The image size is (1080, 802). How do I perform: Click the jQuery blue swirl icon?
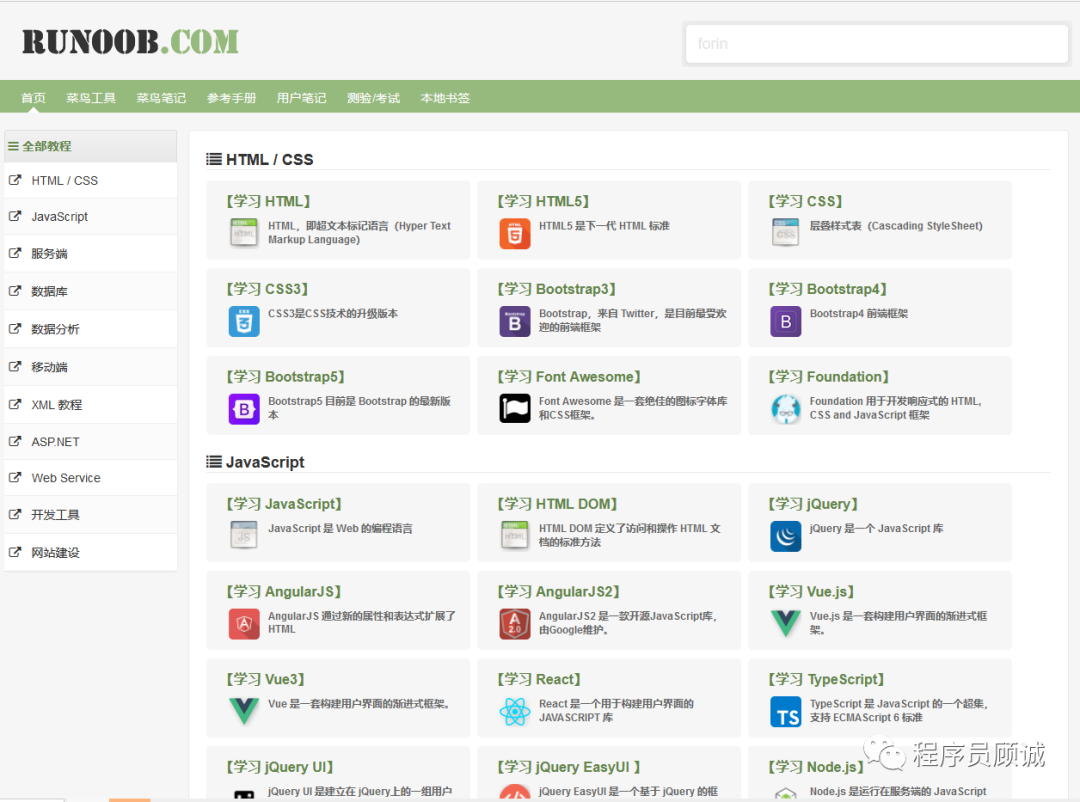click(785, 535)
